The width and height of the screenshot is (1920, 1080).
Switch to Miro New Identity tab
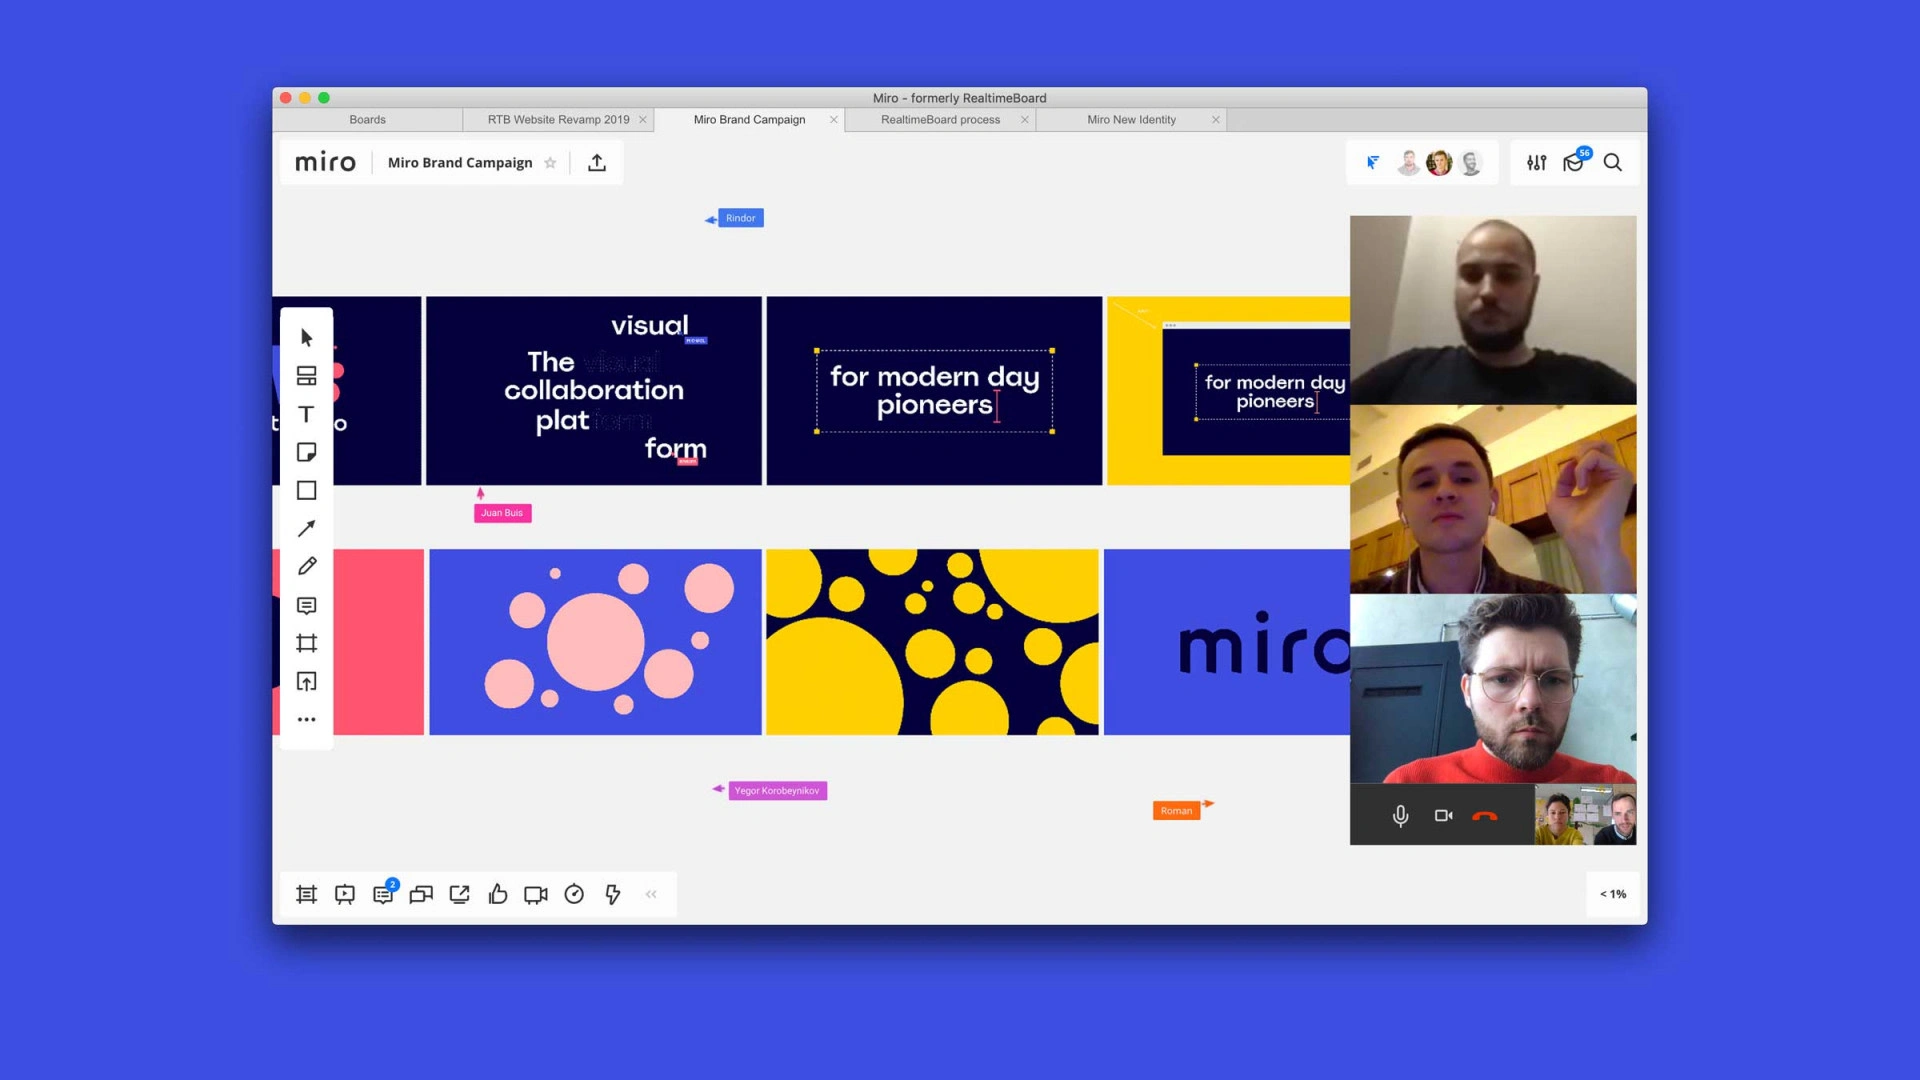(x=1131, y=119)
